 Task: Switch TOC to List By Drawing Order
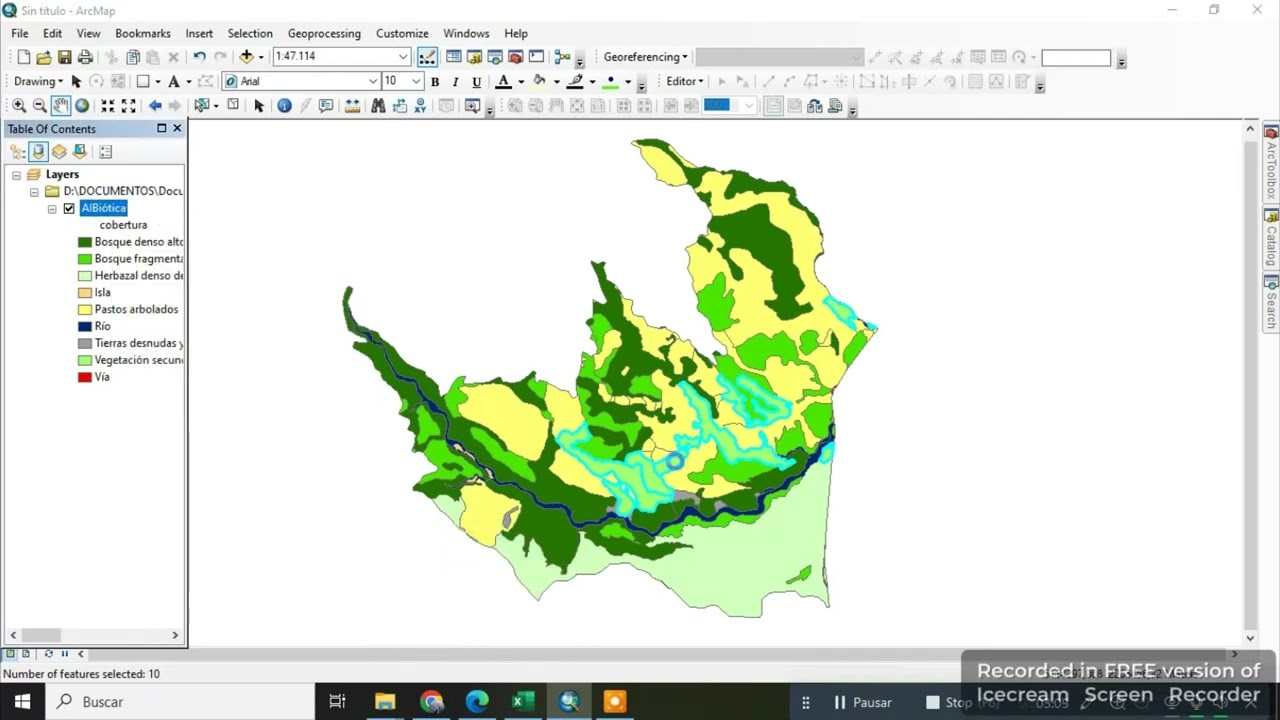17,152
